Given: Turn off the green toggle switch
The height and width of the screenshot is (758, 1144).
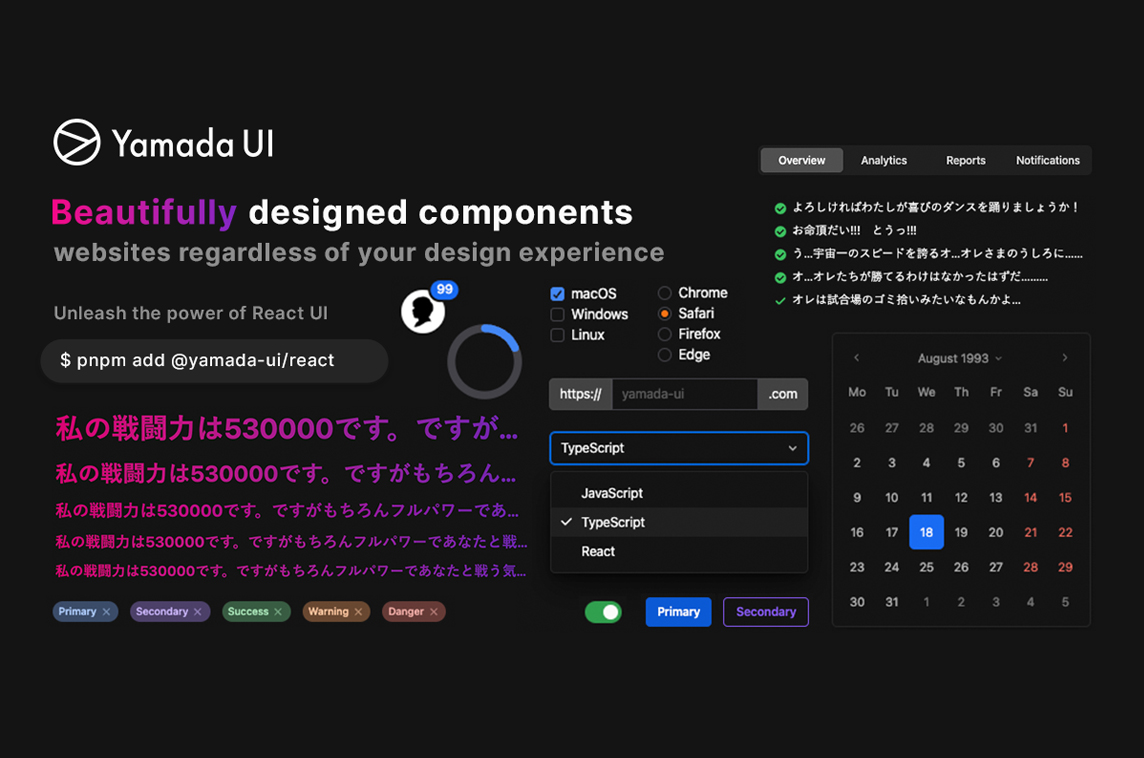Looking at the screenshot, I should click(603, 612).
